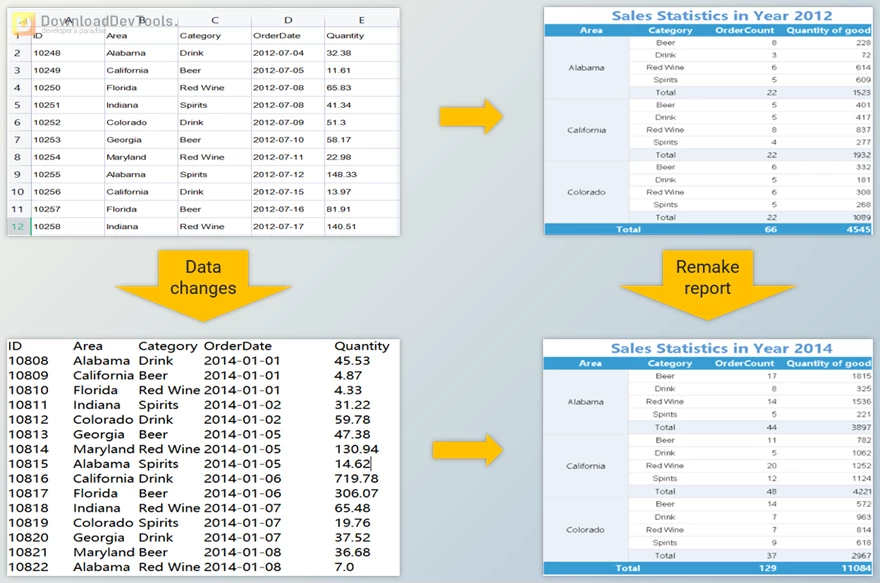Click the quantity cell 140.51

point(361,226)
